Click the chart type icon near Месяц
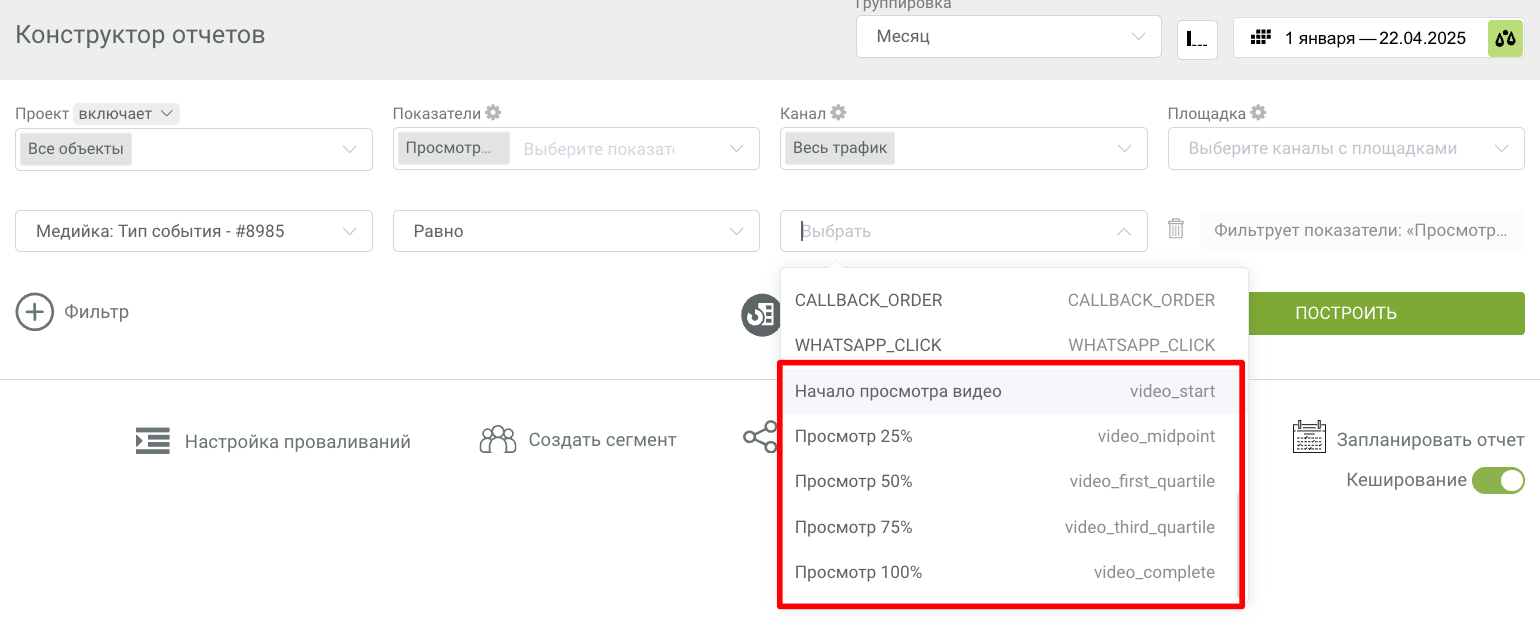This screenshot has width=1540, height=640. 1196,39
